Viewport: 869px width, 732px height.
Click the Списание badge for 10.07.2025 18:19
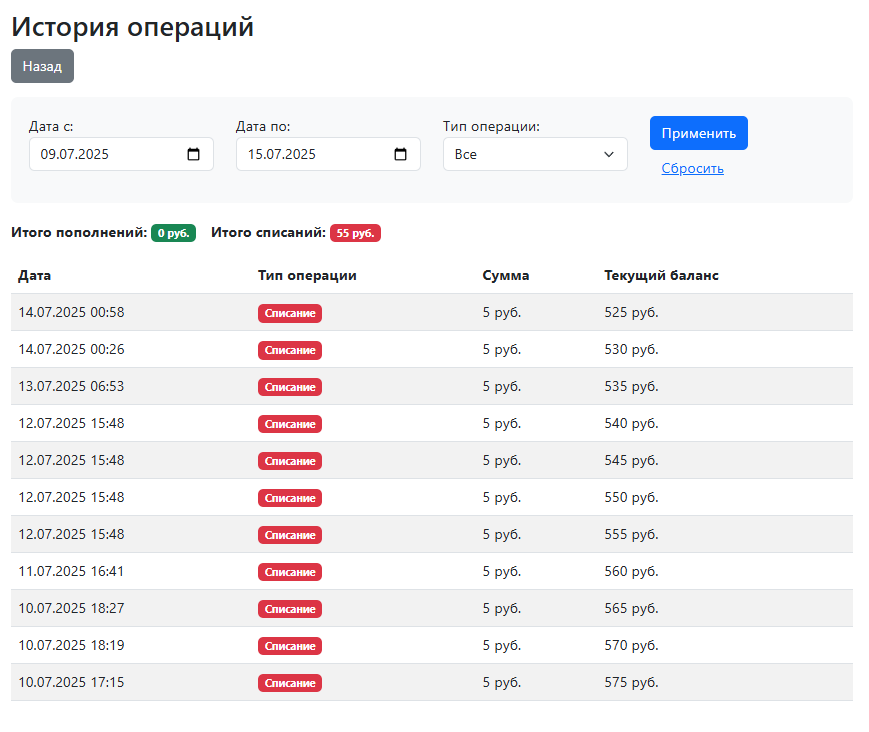[x=290, y=646]
